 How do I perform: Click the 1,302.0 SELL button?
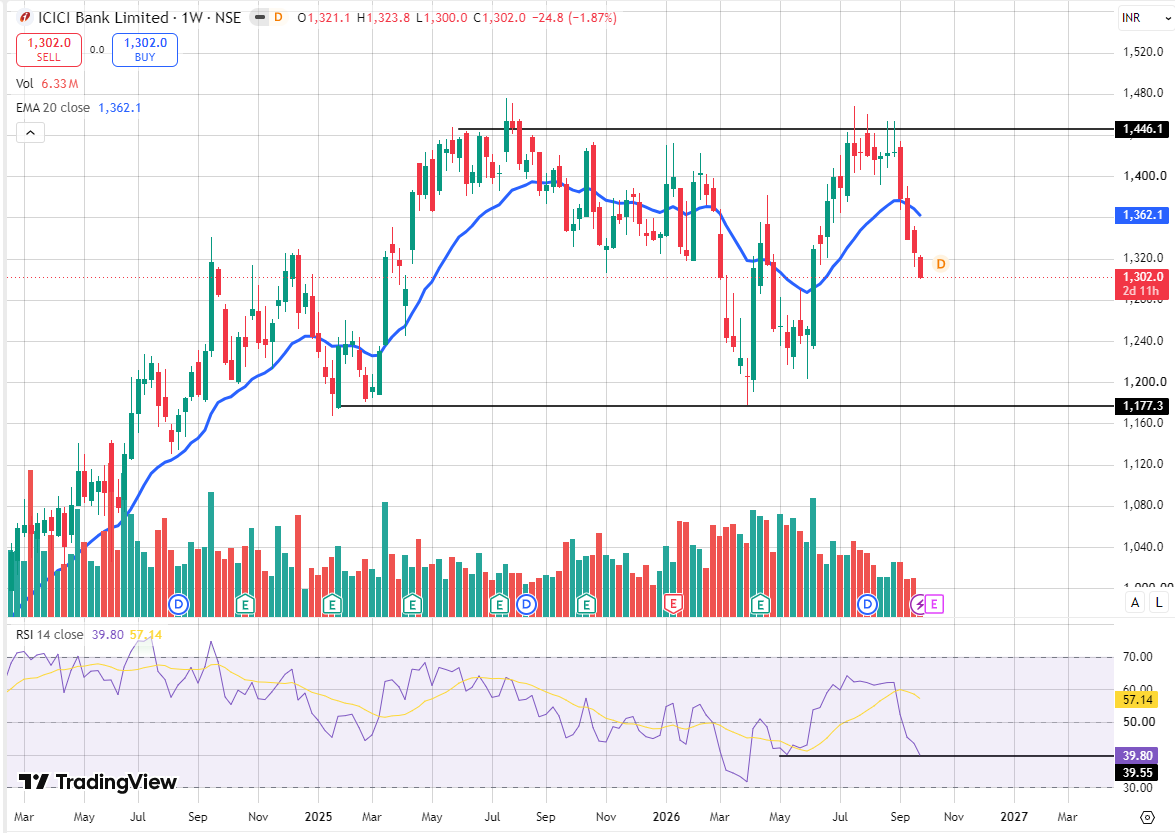tap(49, 49)
